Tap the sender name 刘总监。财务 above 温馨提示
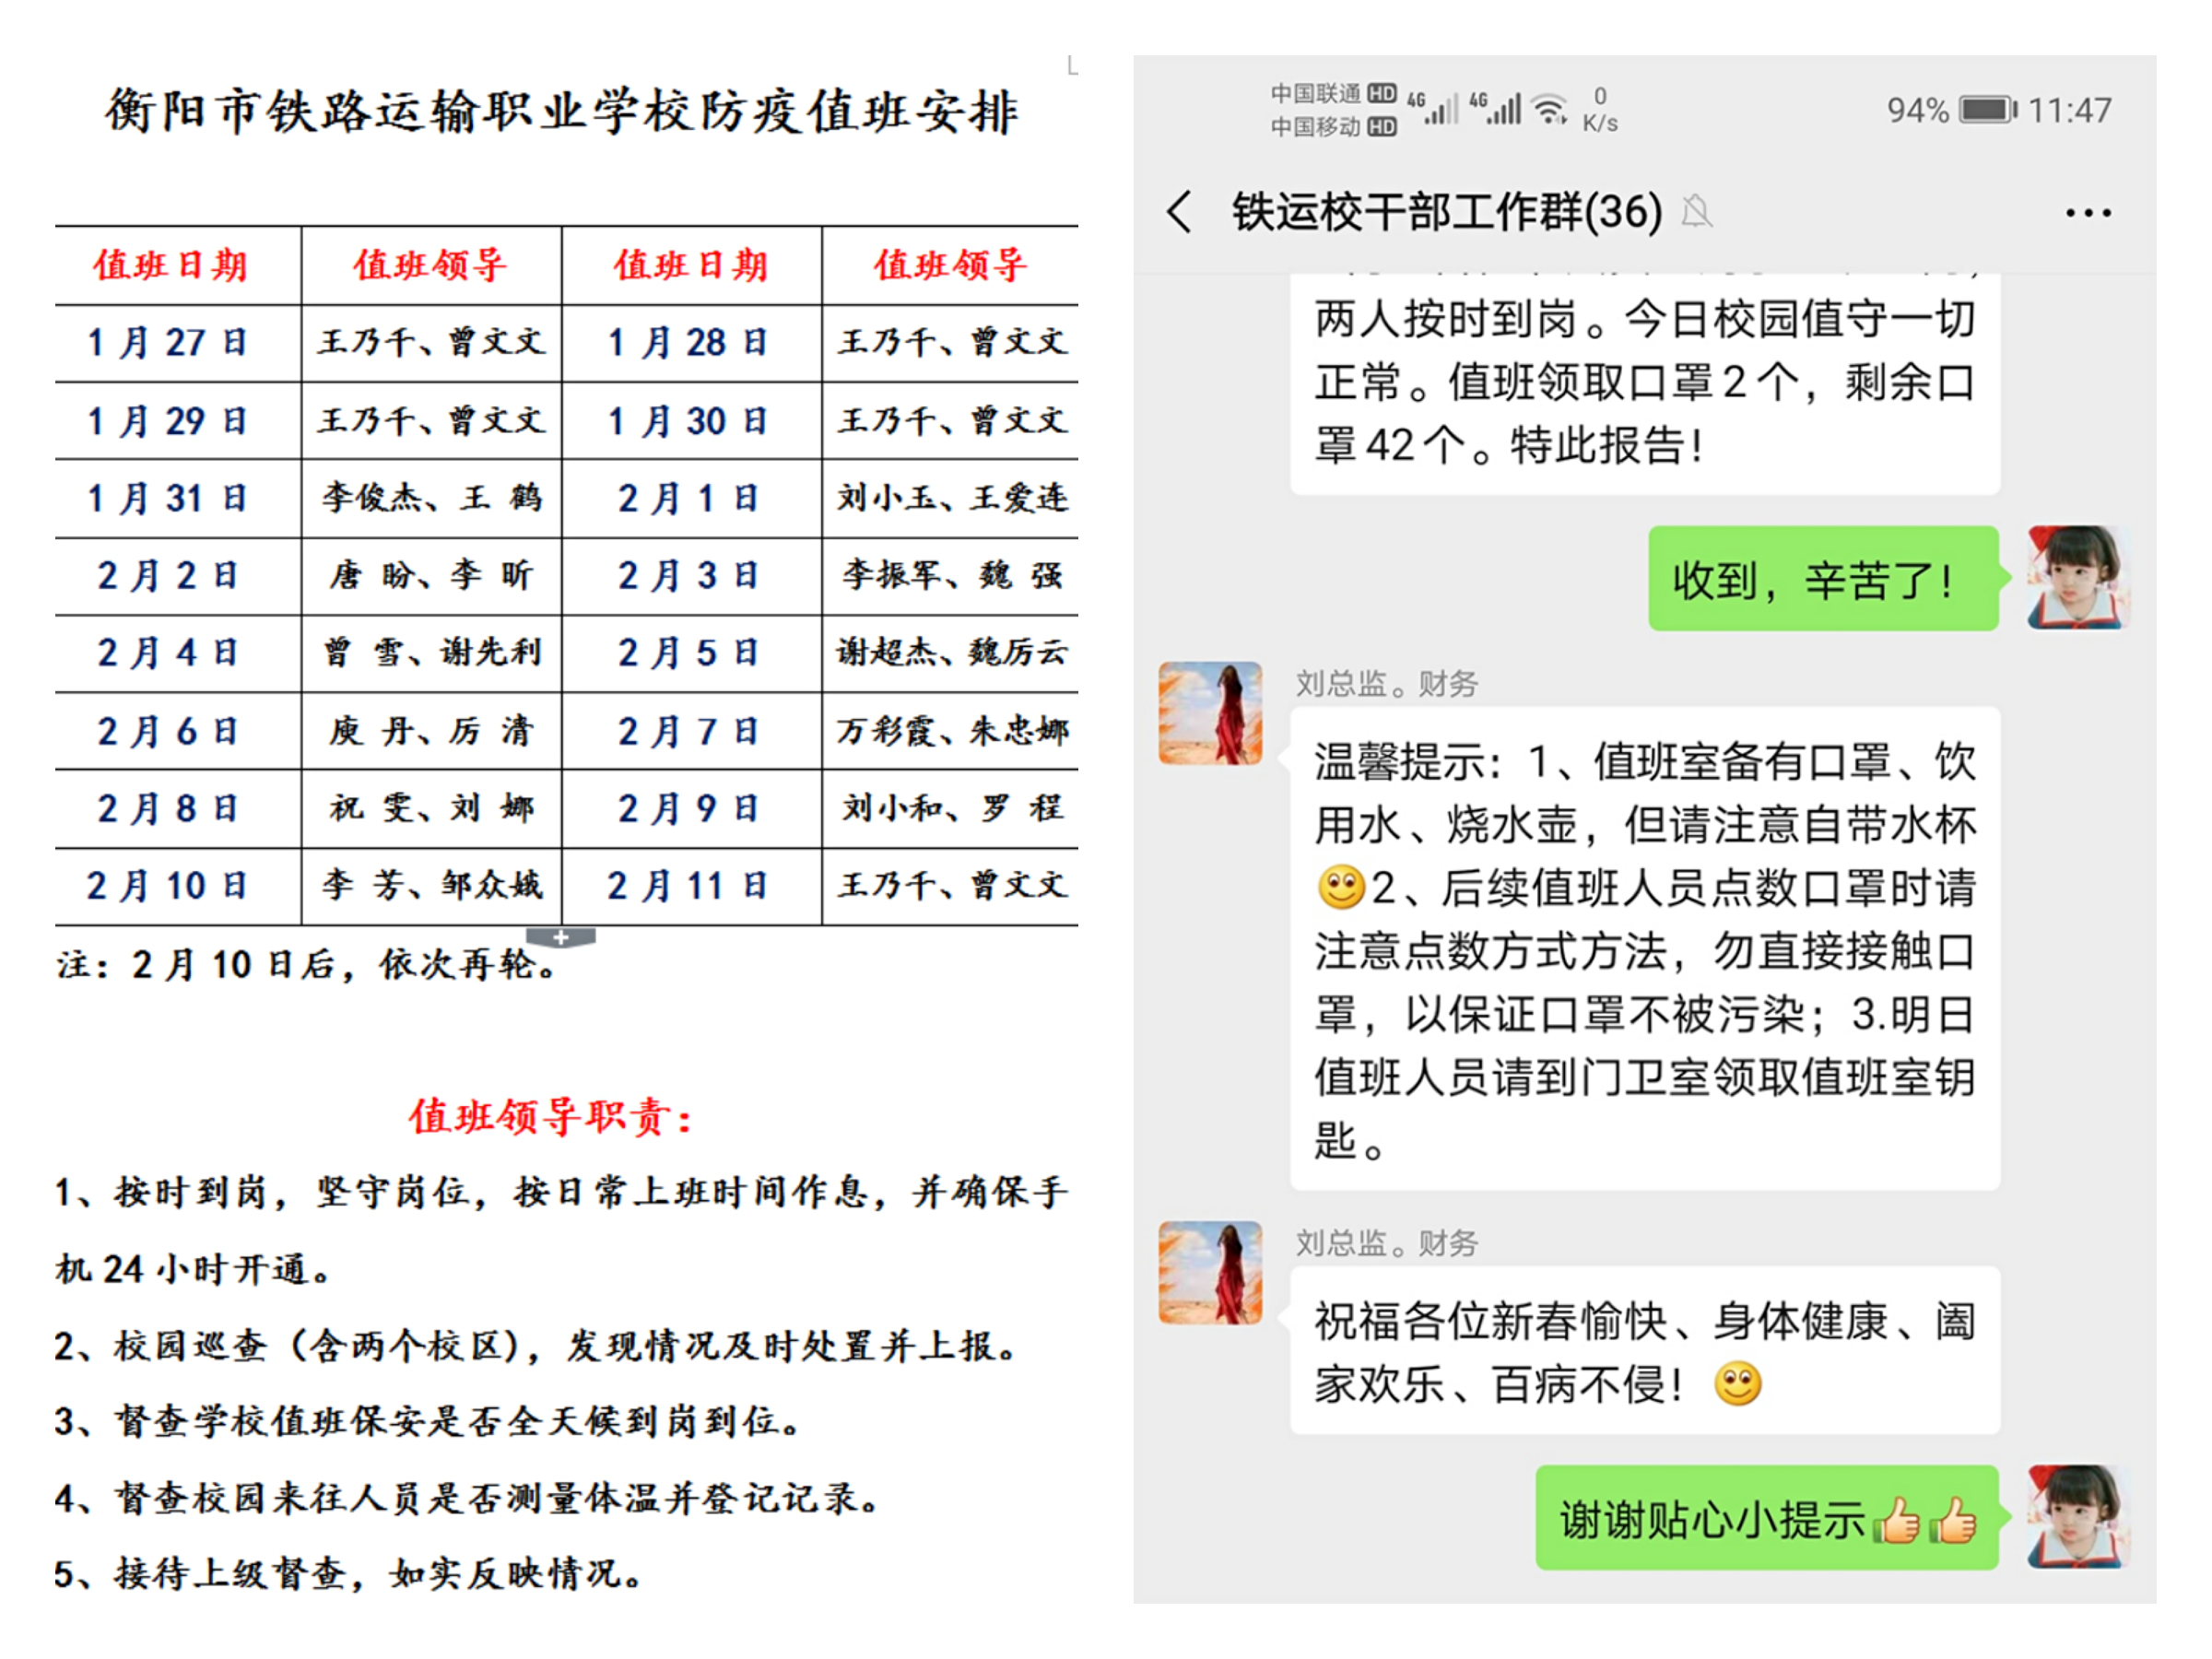The height and width of the screenshot is (1659, 2212). [1386, 684]
